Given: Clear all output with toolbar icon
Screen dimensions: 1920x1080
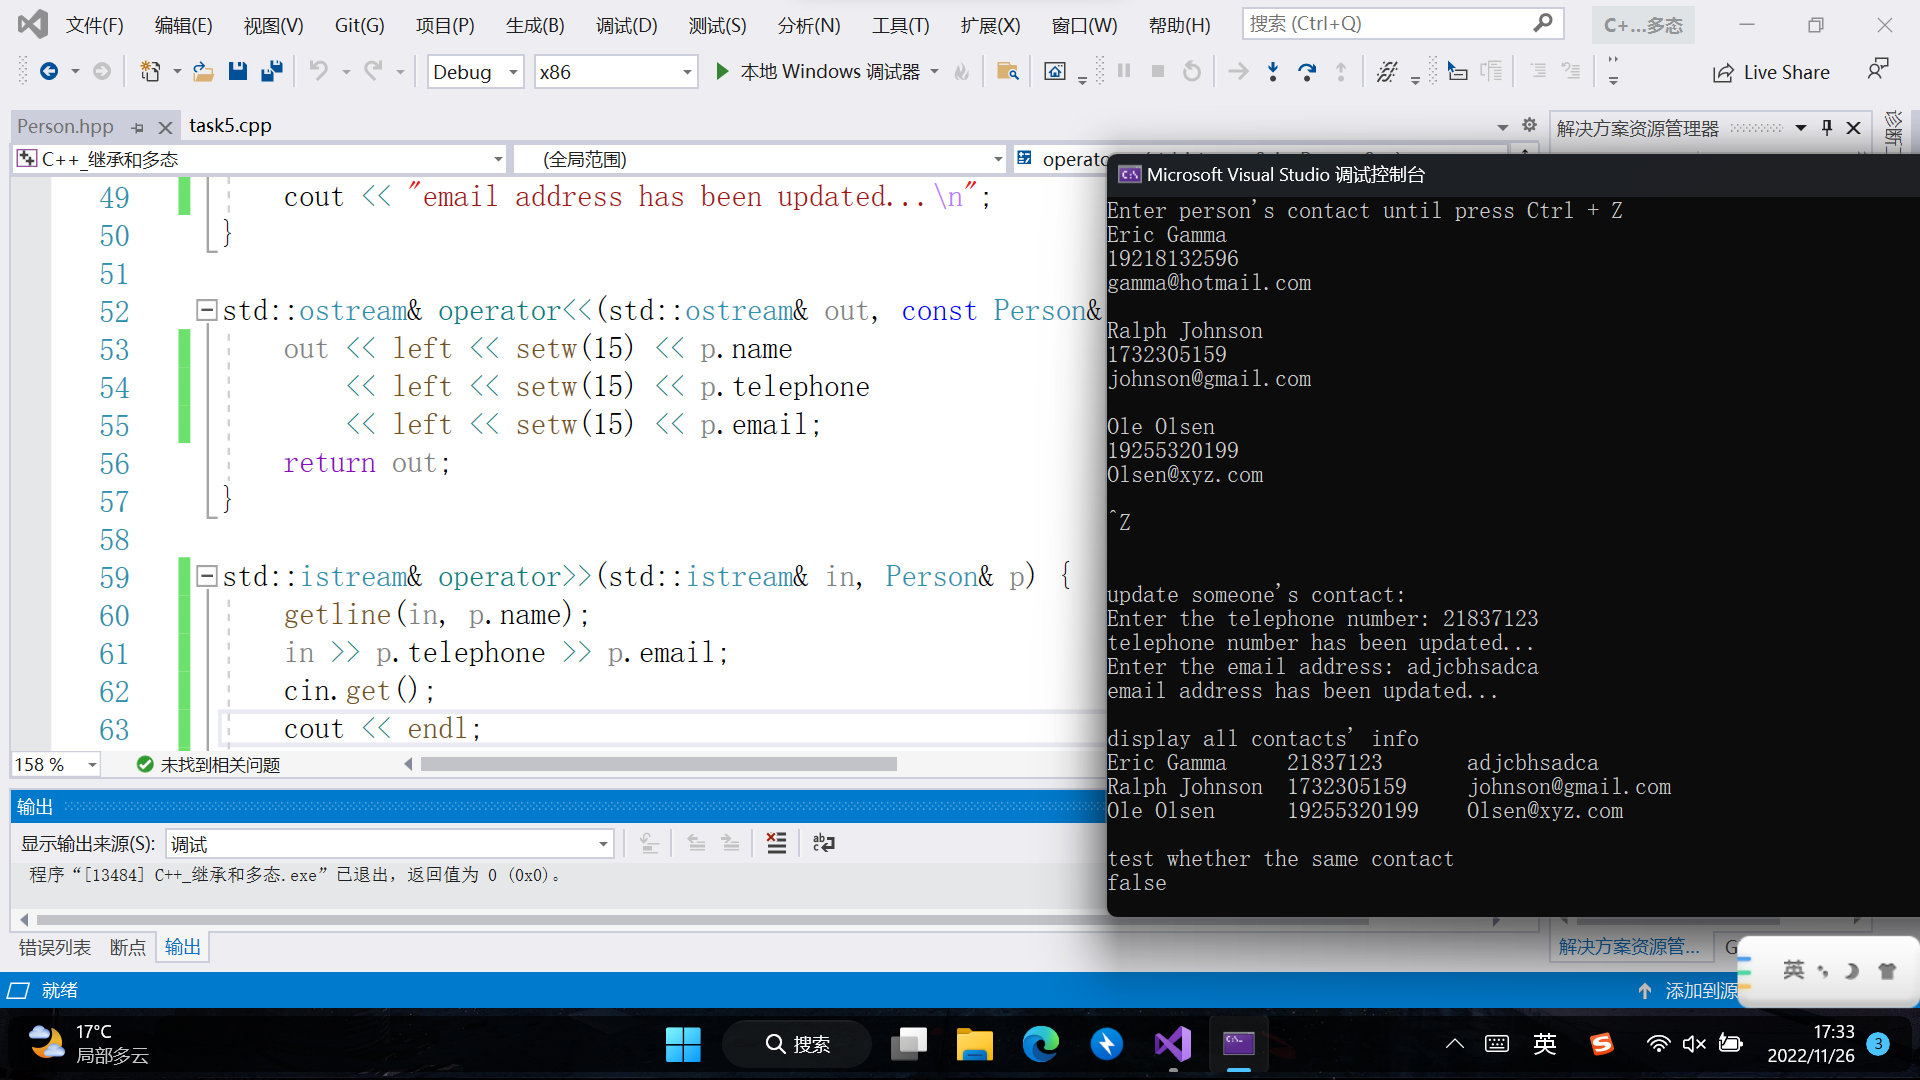Looking at the screenshot, I should [x=776, y=843].
